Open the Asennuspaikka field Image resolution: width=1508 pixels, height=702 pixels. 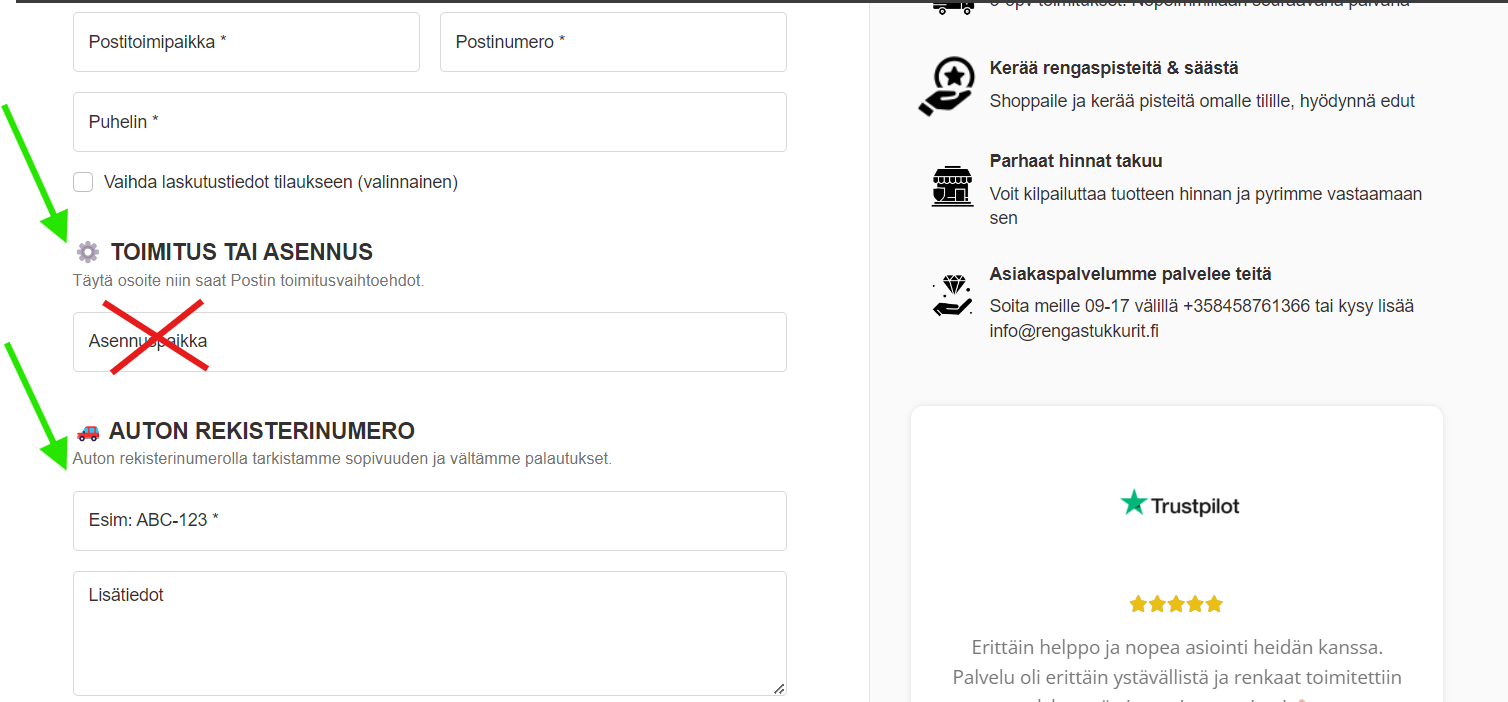point(430,342)
